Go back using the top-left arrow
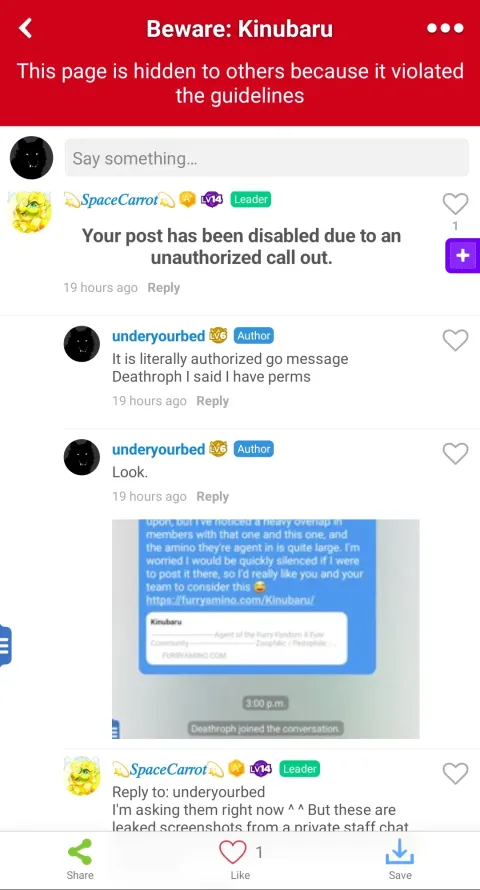480x890 pixels. coord(25,28)
